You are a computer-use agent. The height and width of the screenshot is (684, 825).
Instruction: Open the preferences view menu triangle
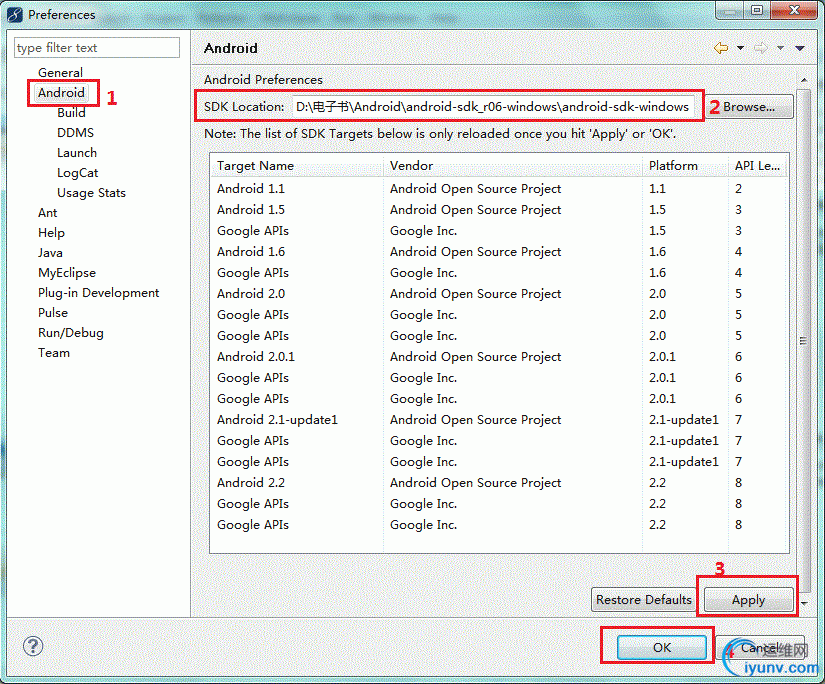[800, 48]
